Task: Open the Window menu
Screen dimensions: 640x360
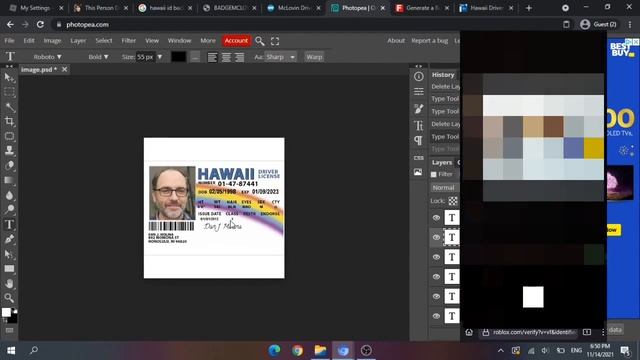Action: [x=180, y=40]
